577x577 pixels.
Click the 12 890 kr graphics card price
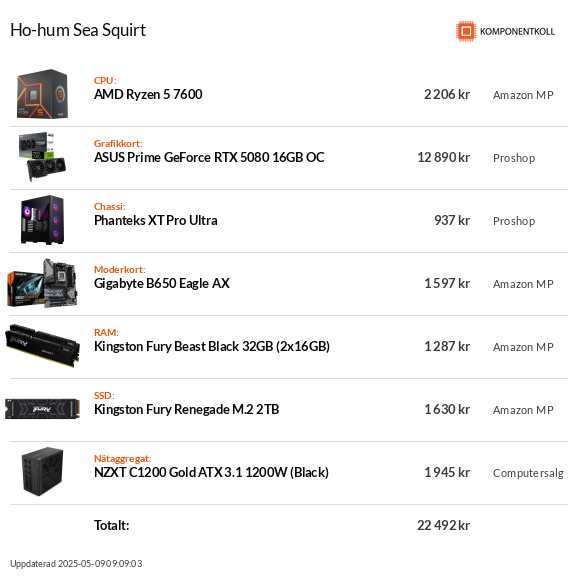tap(443, 157)
